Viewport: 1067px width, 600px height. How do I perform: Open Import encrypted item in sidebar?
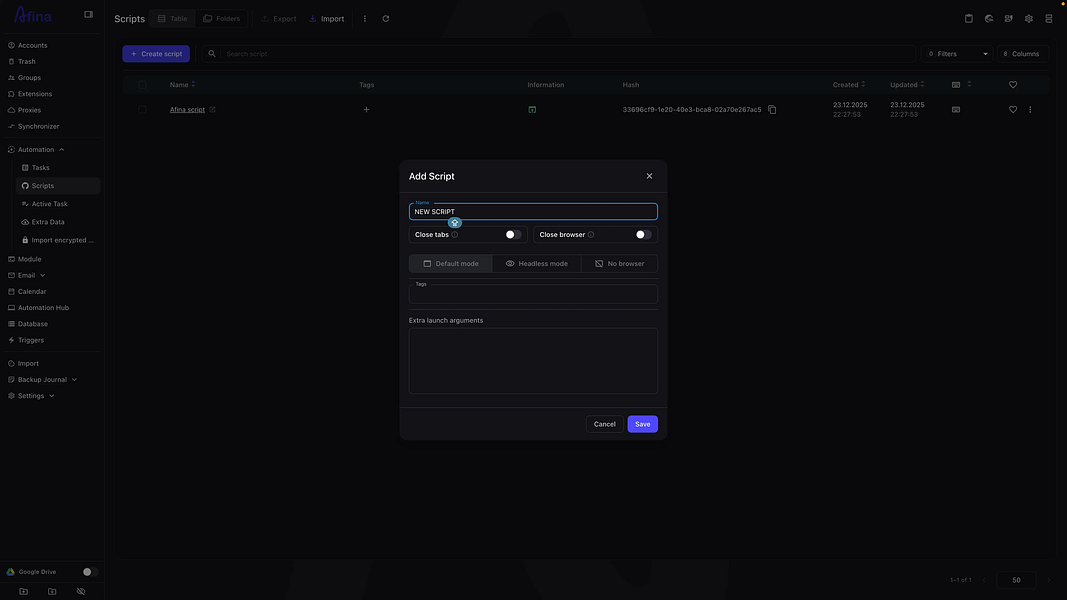pyautogui.click(x=58, y=240)
